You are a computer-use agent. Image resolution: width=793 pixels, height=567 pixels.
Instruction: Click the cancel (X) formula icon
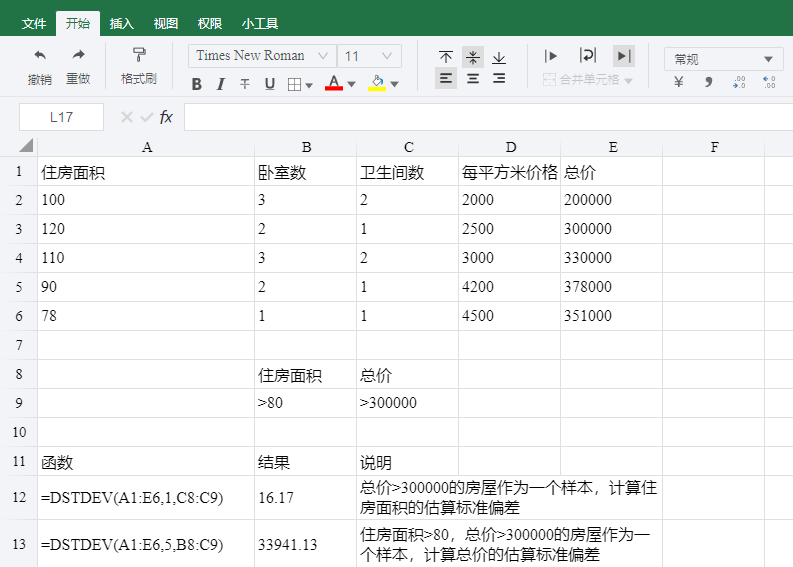[x=127, y=117]
